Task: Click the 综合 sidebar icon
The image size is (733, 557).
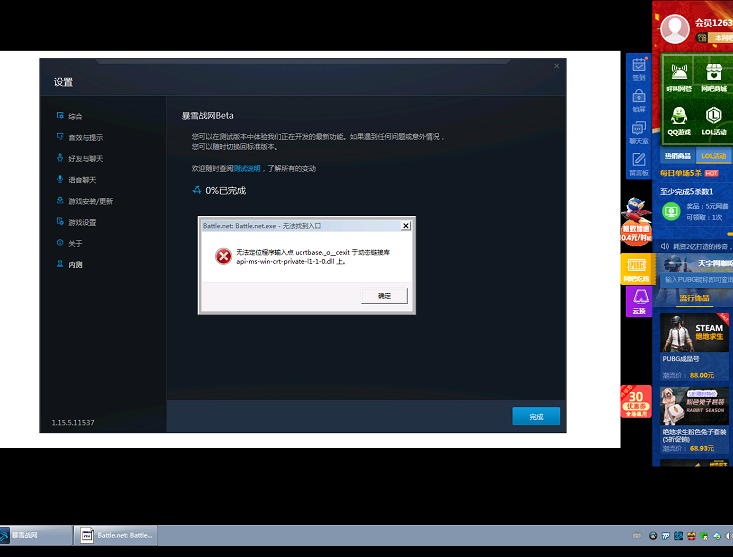Action: pos(60,115)
